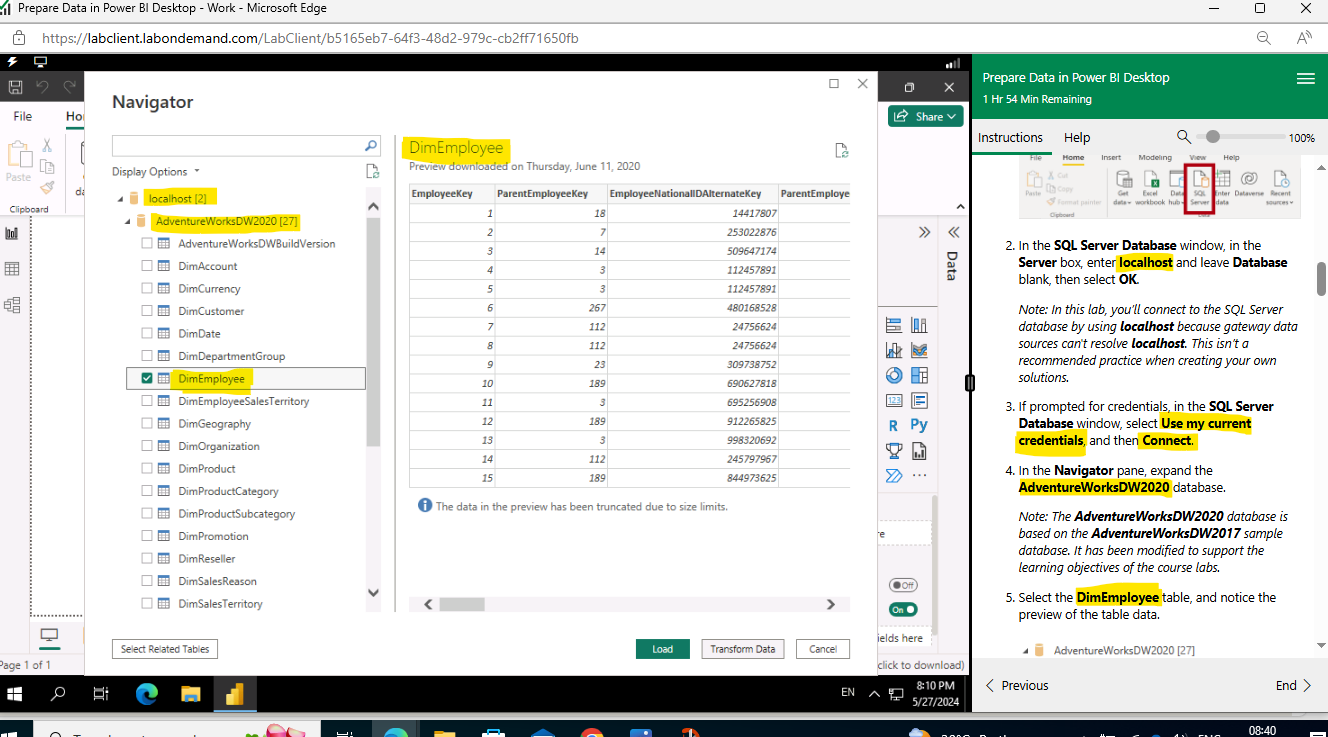Open the Search icon in the VM taskbar
This screenshot has height=737, width=1328.
coord(58,693)
